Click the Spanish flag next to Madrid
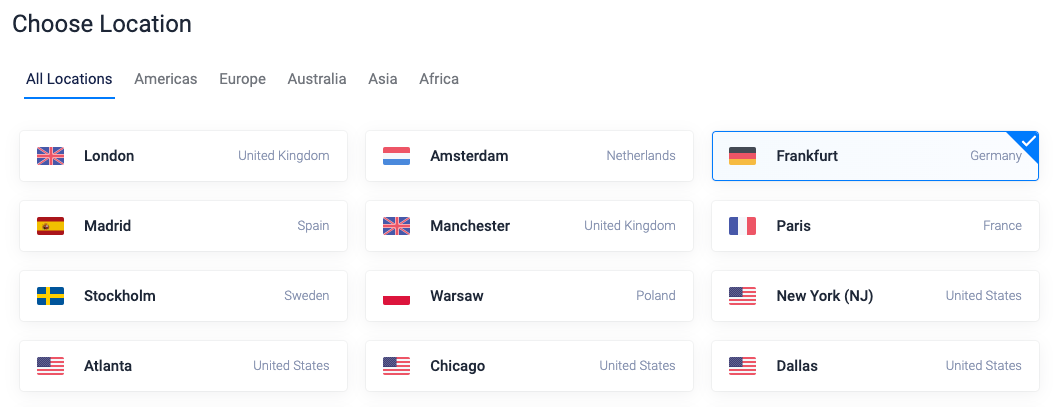The image size is (1056, 407). 50,226
